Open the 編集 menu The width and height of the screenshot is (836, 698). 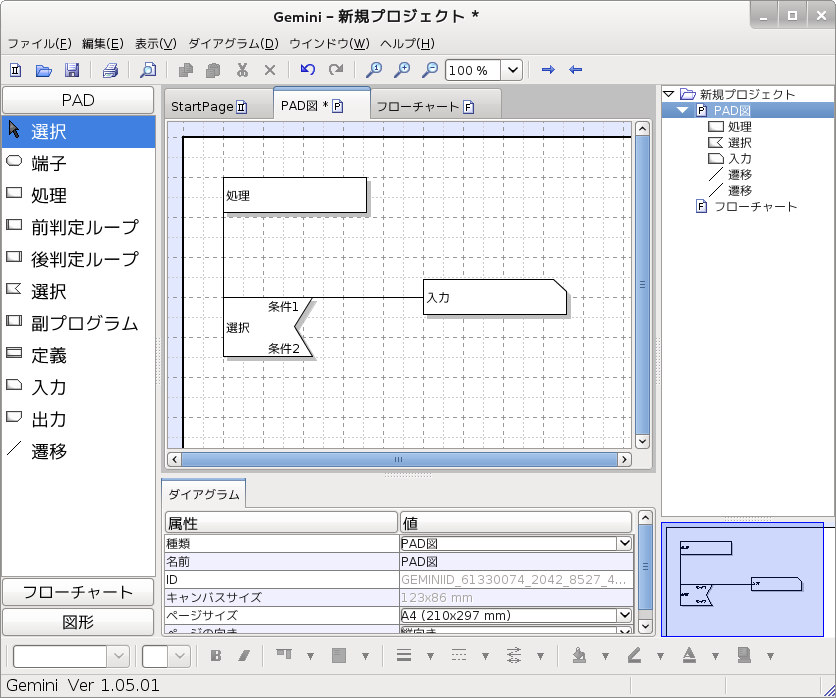click(x=103, y=44)
